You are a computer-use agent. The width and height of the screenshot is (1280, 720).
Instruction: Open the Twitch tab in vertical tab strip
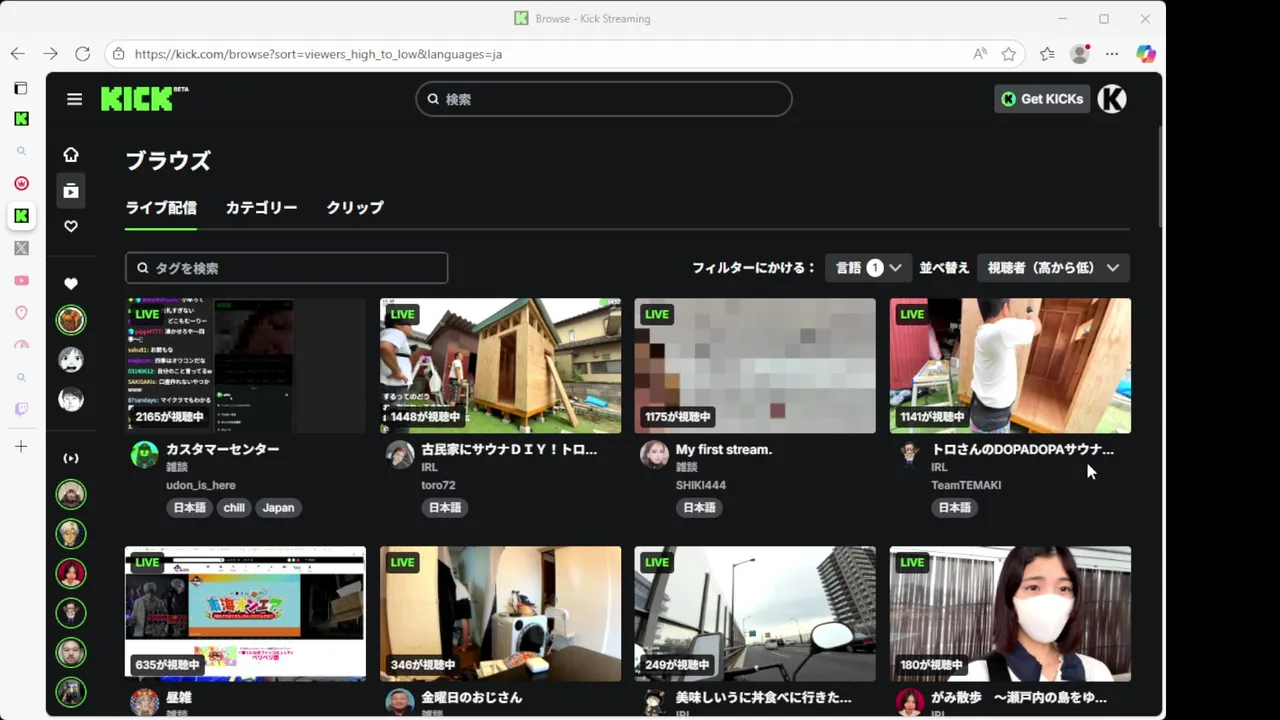[x=21, y=409]
